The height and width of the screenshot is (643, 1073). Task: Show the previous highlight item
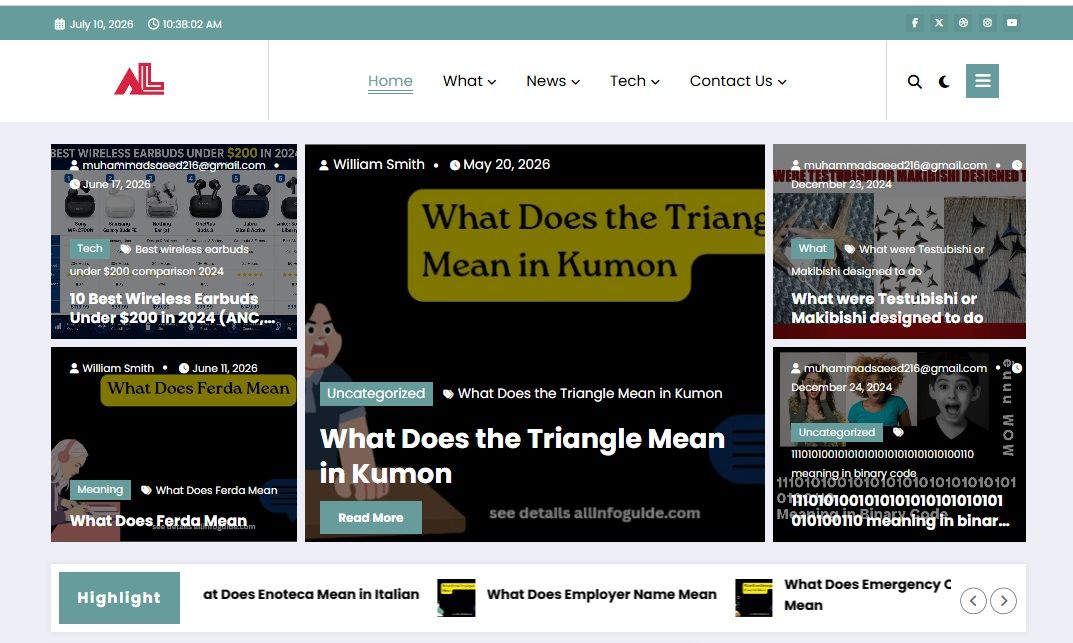(x=973, y=601)
